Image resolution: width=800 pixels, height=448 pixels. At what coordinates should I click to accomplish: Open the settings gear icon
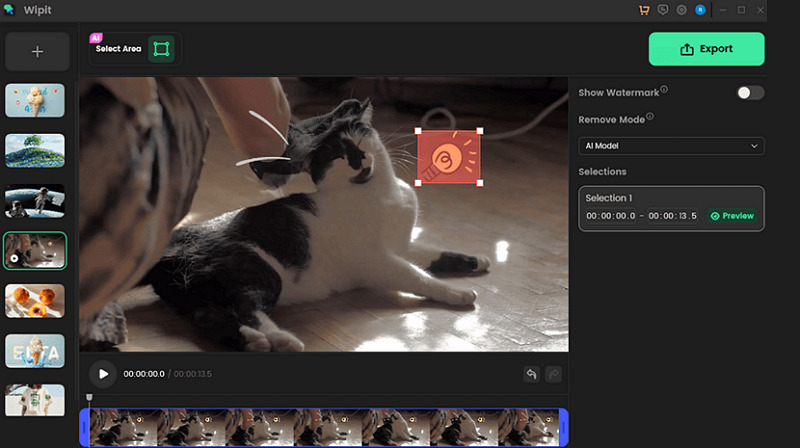[x=682, y=10]
